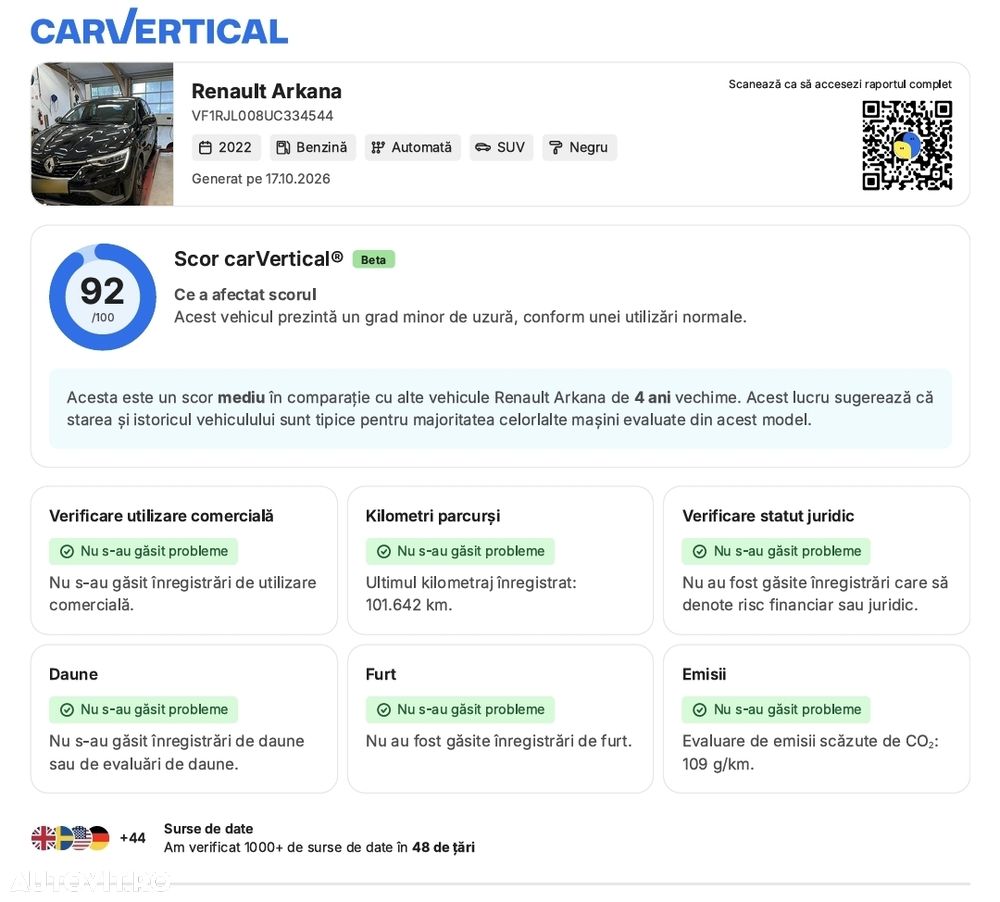Click check icon under Emisii

tap(700, 710)
